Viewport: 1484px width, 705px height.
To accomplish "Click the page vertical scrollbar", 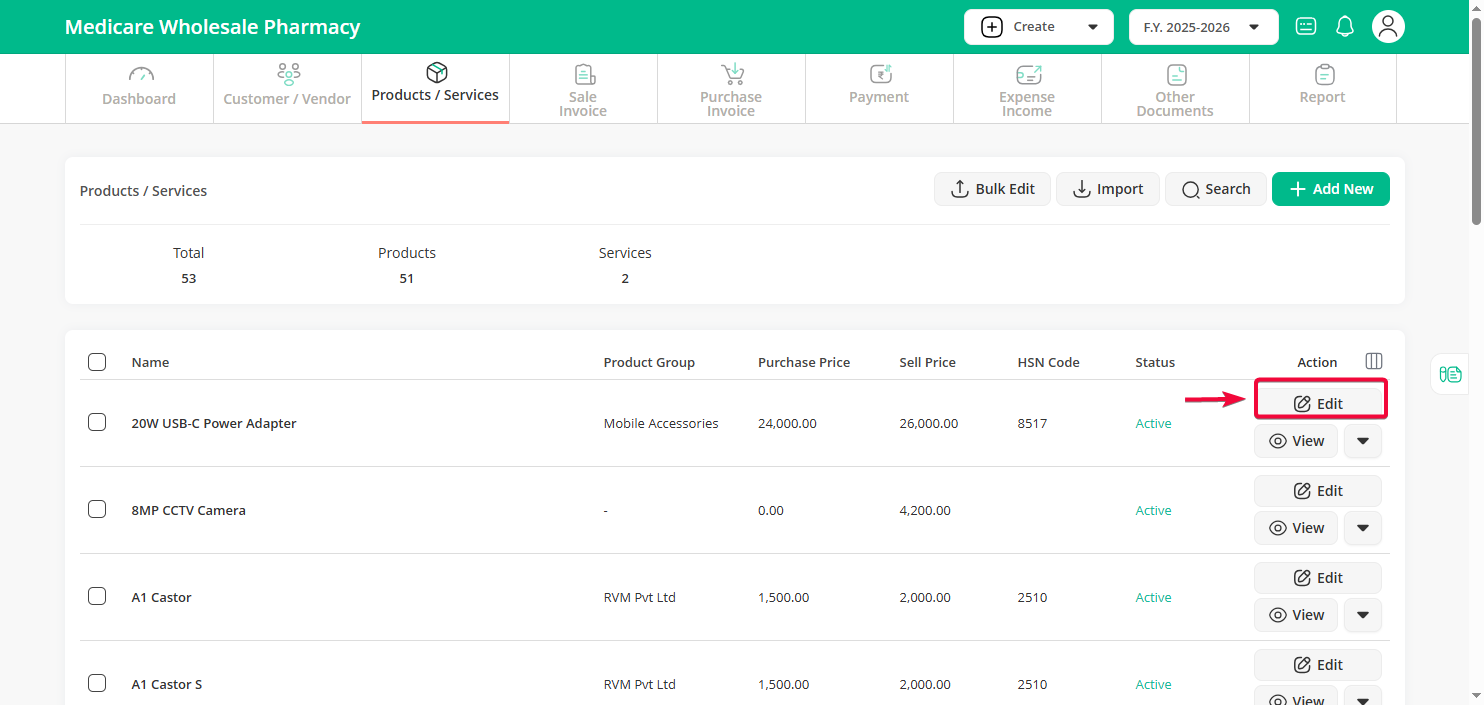I will point(1476,120).
